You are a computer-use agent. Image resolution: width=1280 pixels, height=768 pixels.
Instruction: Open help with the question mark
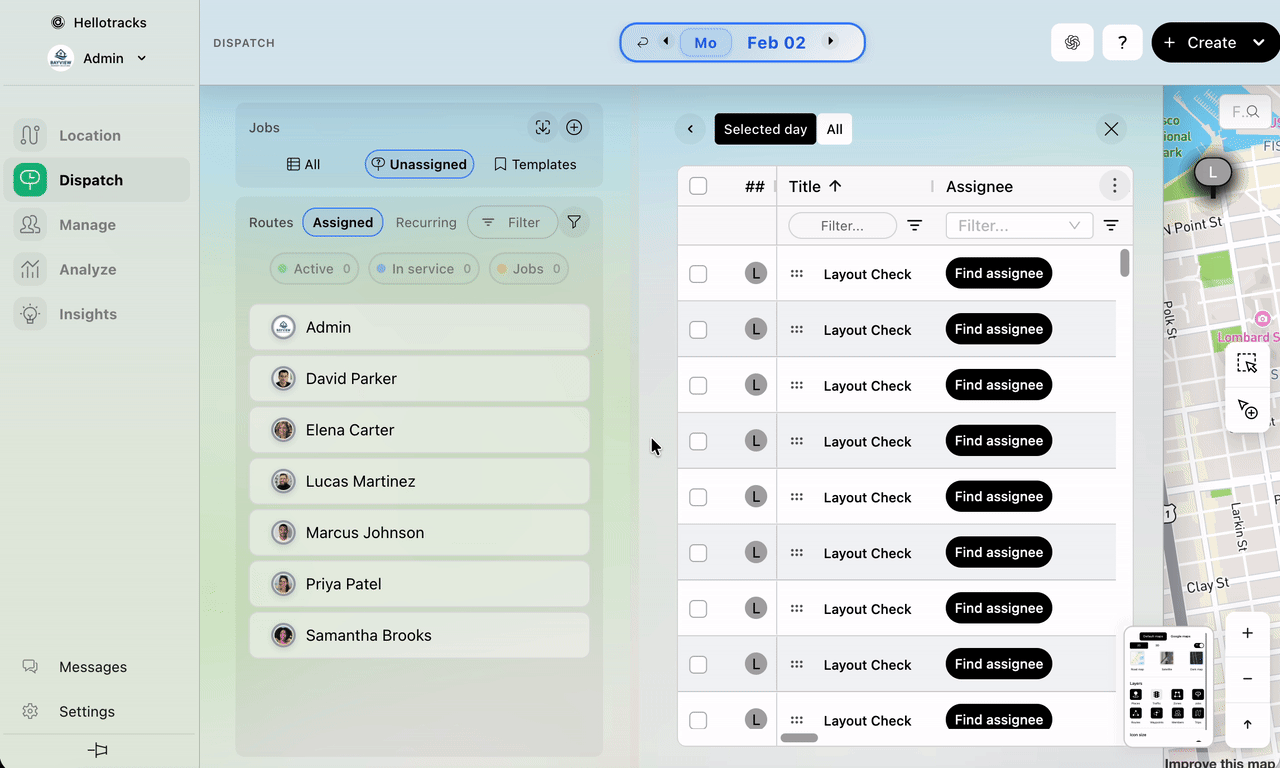point(1122,42)
